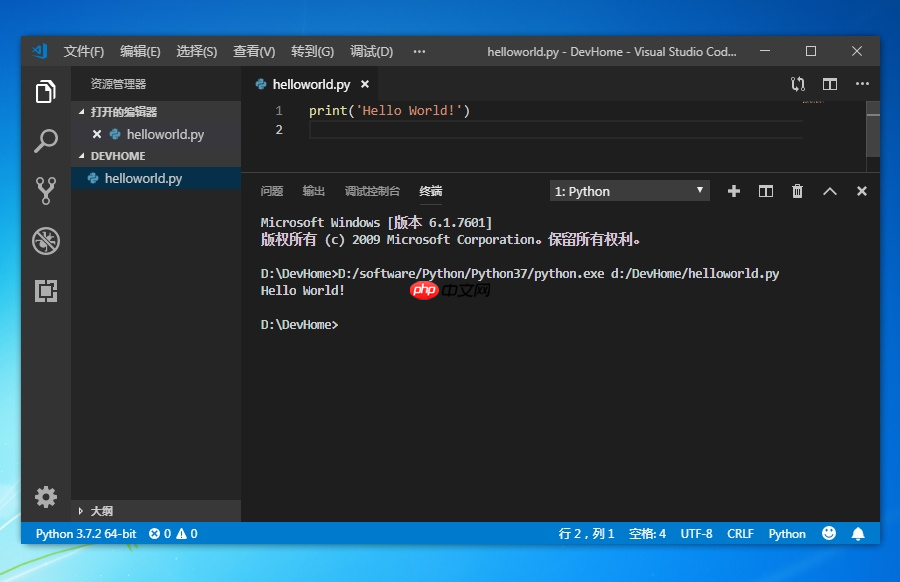Open the Extensions view
The height and width of the screenshot is (582, 900).
(x=45, y=290)
